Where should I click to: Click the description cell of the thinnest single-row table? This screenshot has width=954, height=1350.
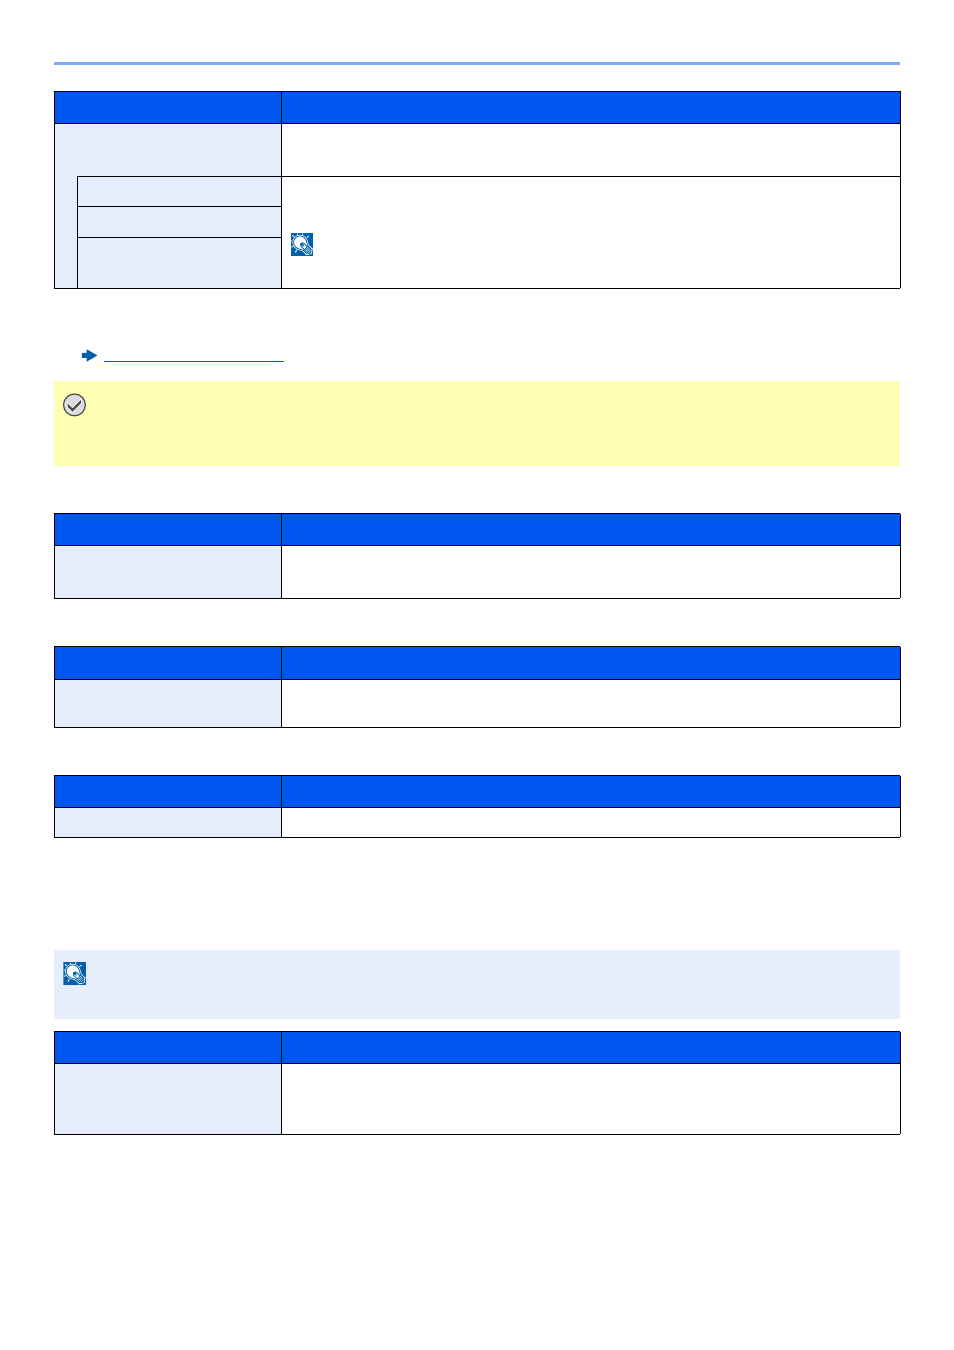click(591, 822)
